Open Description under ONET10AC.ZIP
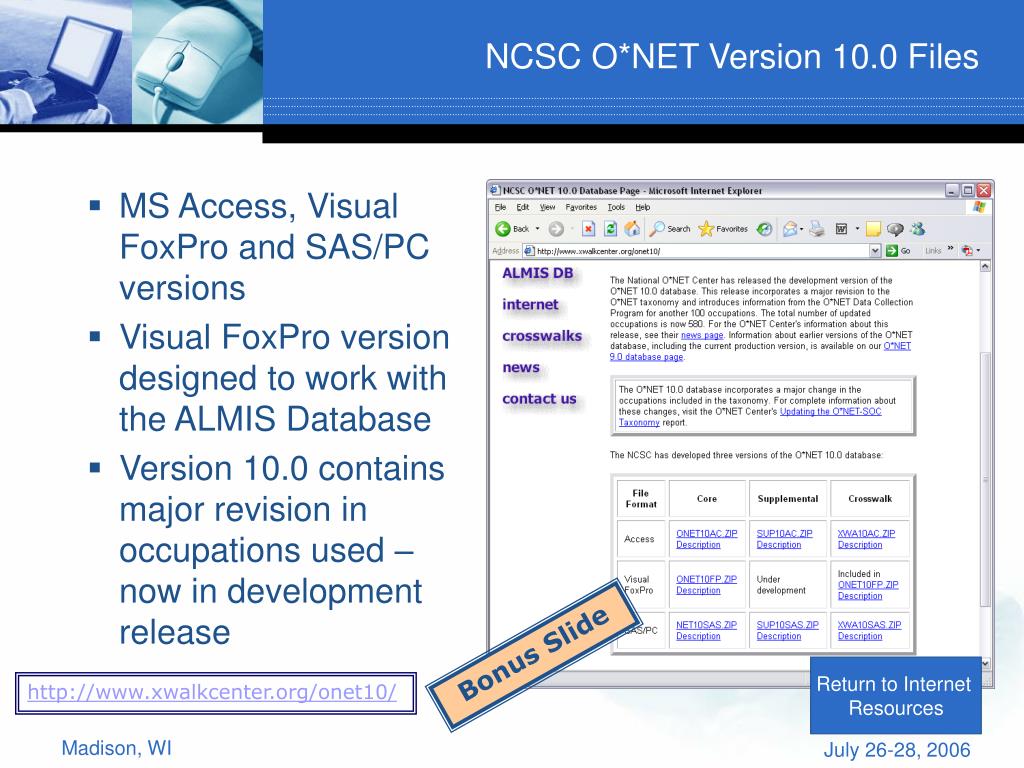1024x768 pixels. [698, 545]
